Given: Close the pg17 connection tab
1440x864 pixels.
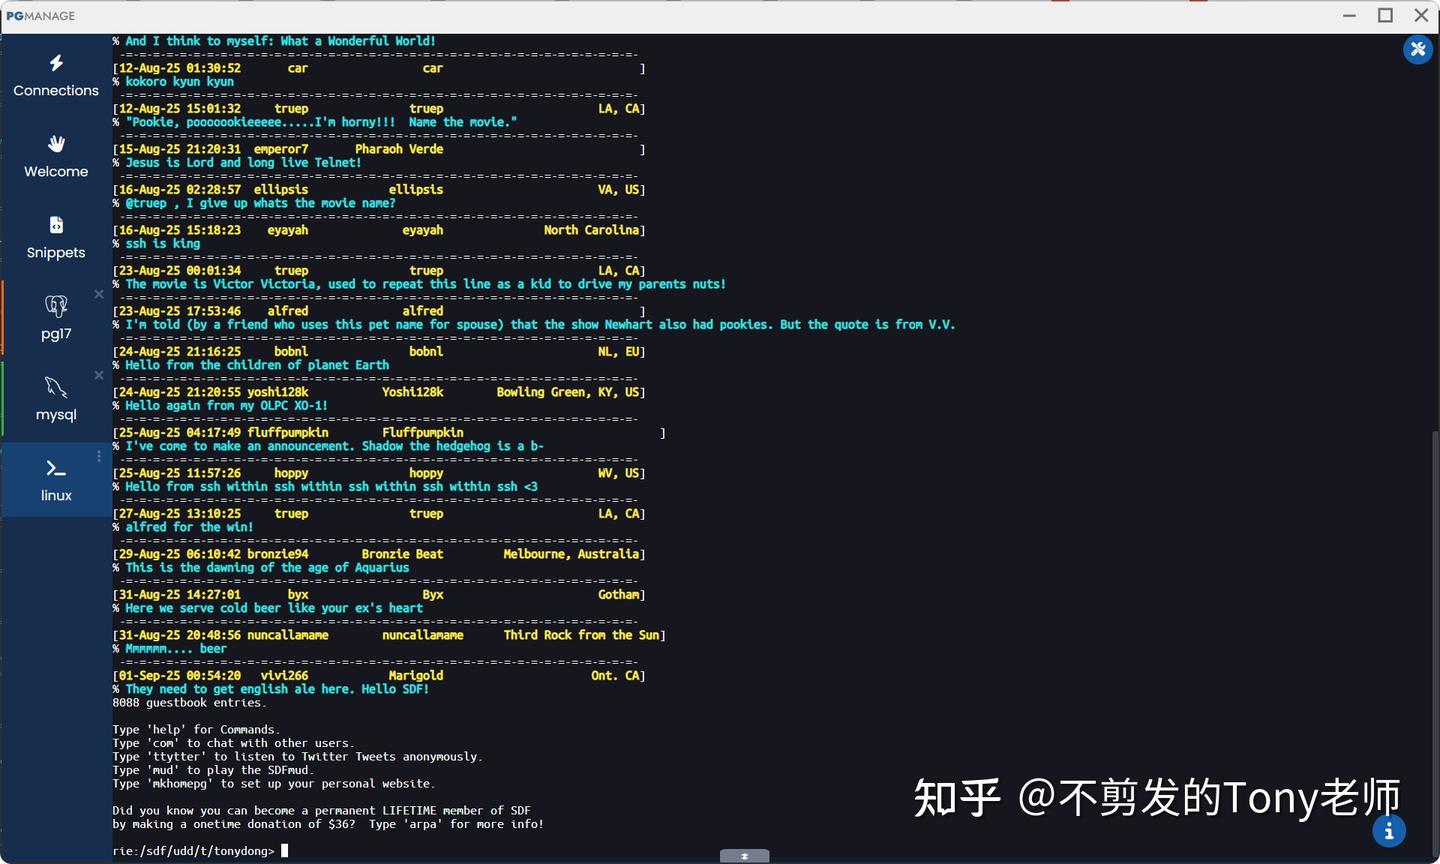Looking at the screenshot, I should tap(98, 294).
